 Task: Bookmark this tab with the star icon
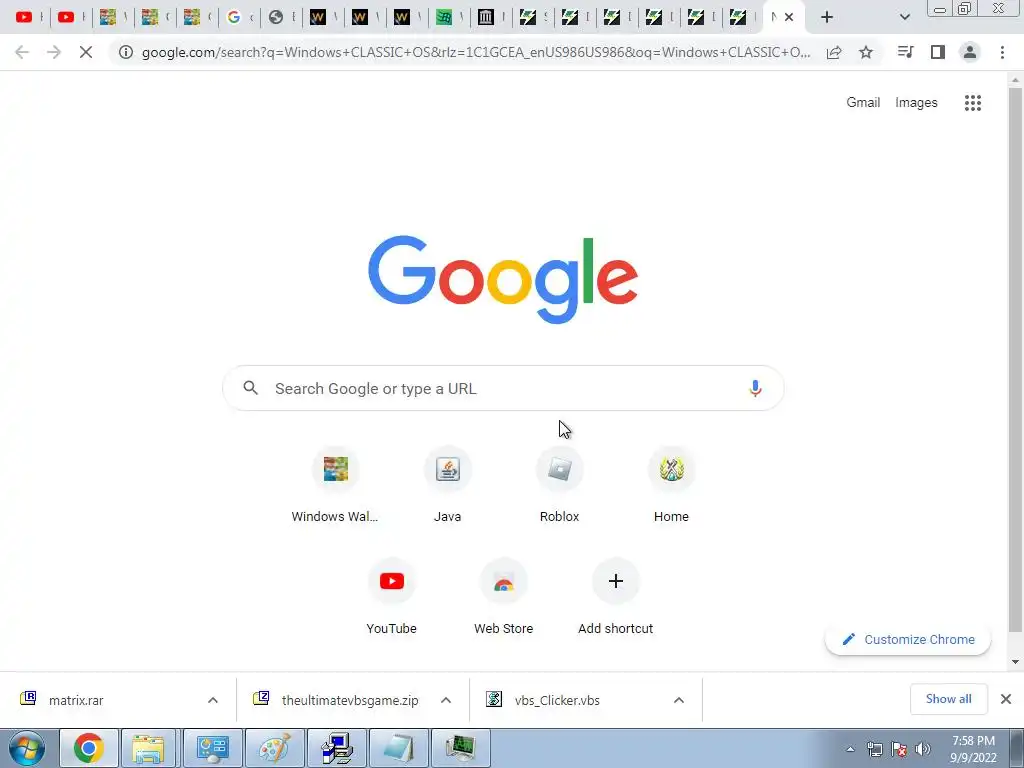[x=866, y=52]
